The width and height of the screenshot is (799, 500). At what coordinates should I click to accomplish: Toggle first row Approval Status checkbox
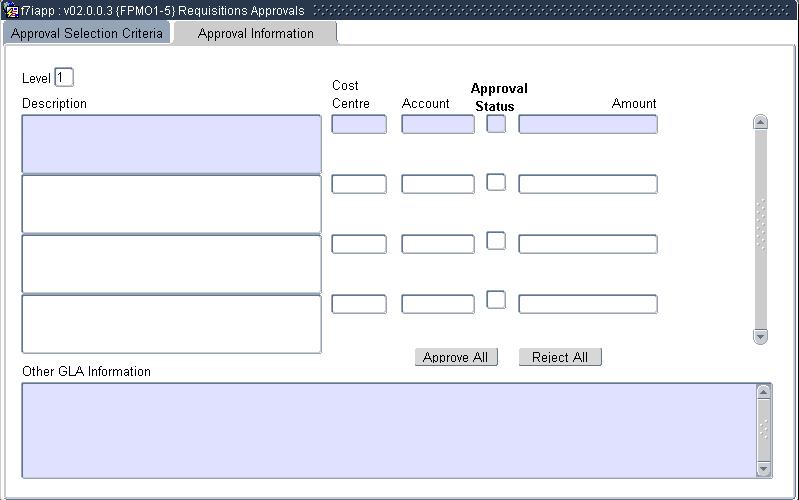point(496,123)
